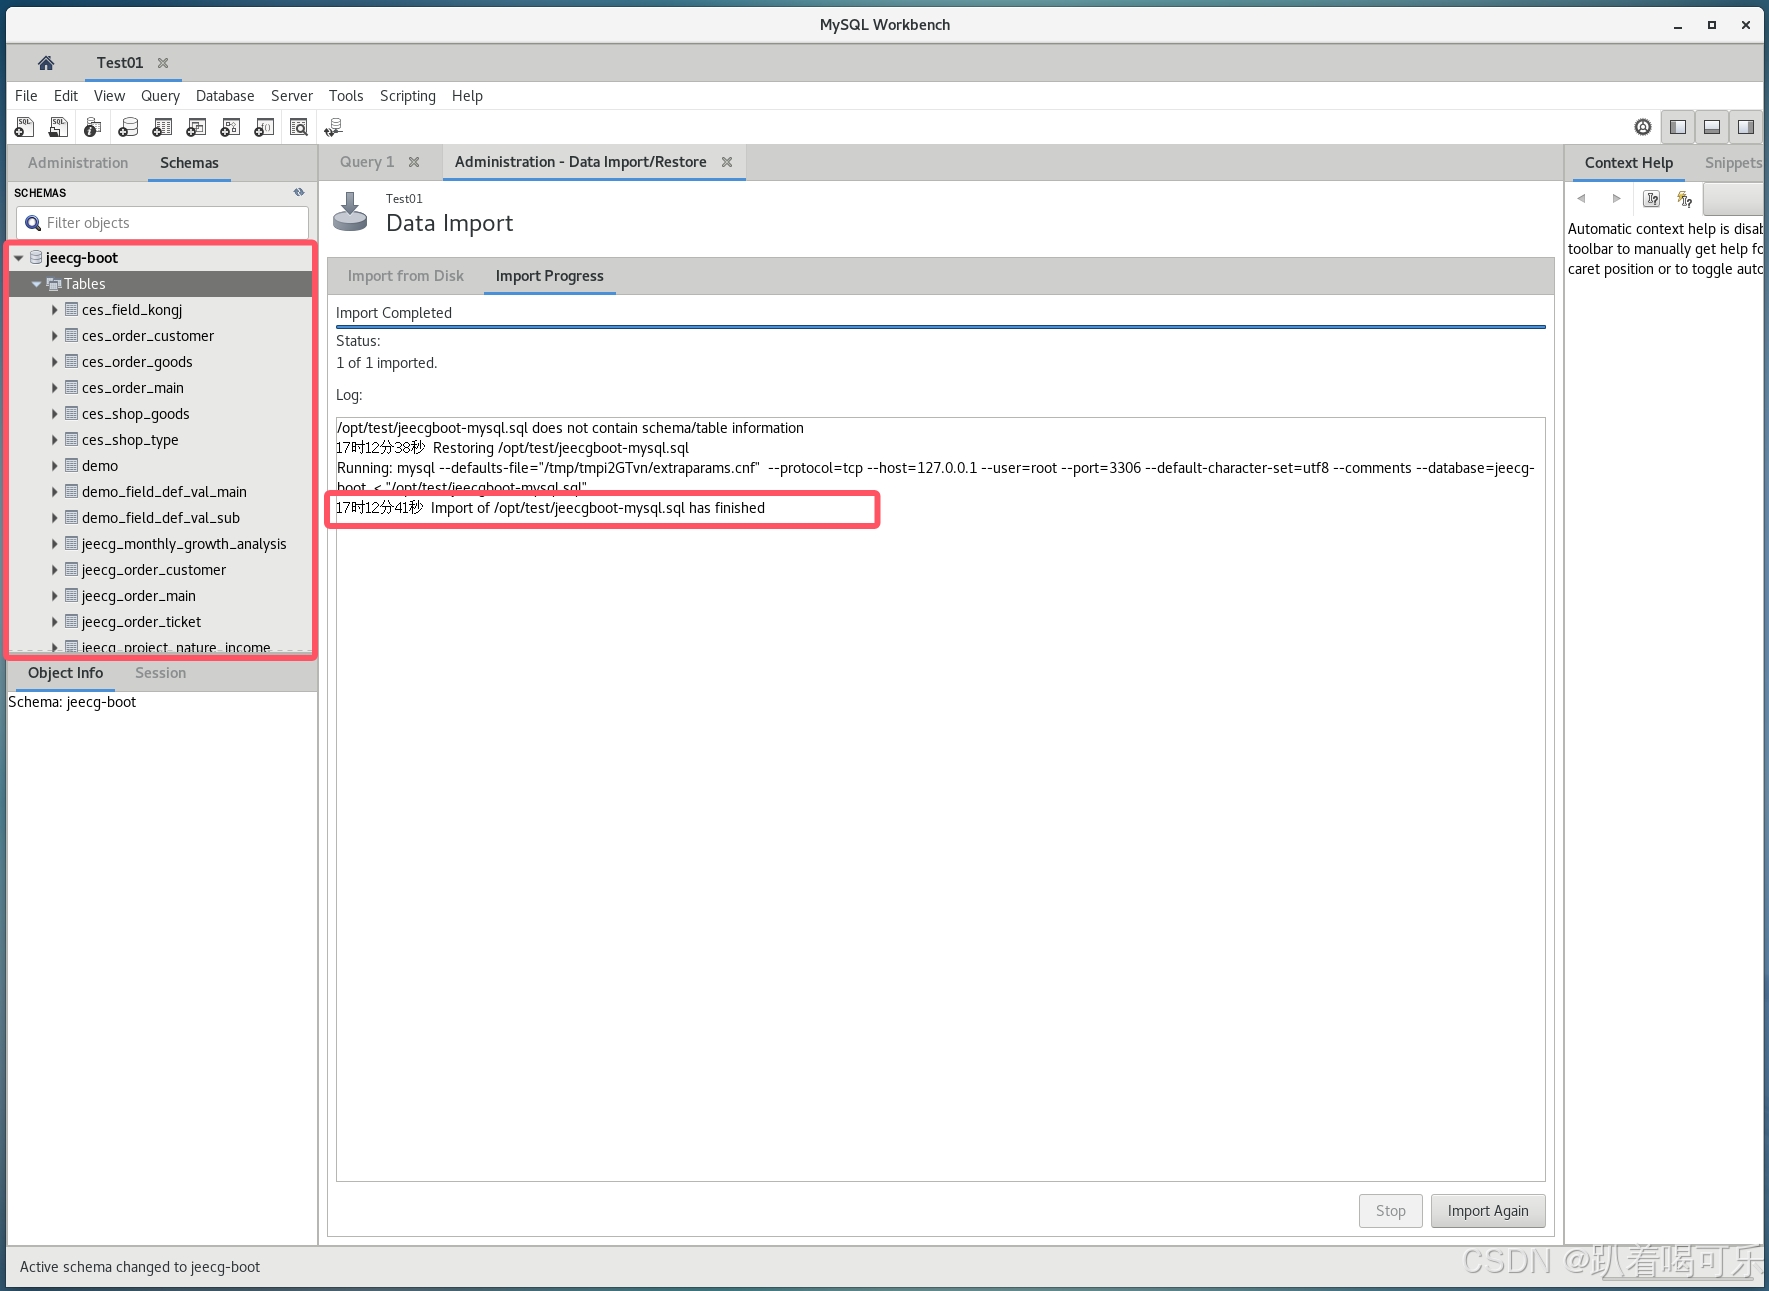Collapse the Tables folder node
Image resolution: width=1769 pixels, height=1291 pixels.
[x=36, y=284]
